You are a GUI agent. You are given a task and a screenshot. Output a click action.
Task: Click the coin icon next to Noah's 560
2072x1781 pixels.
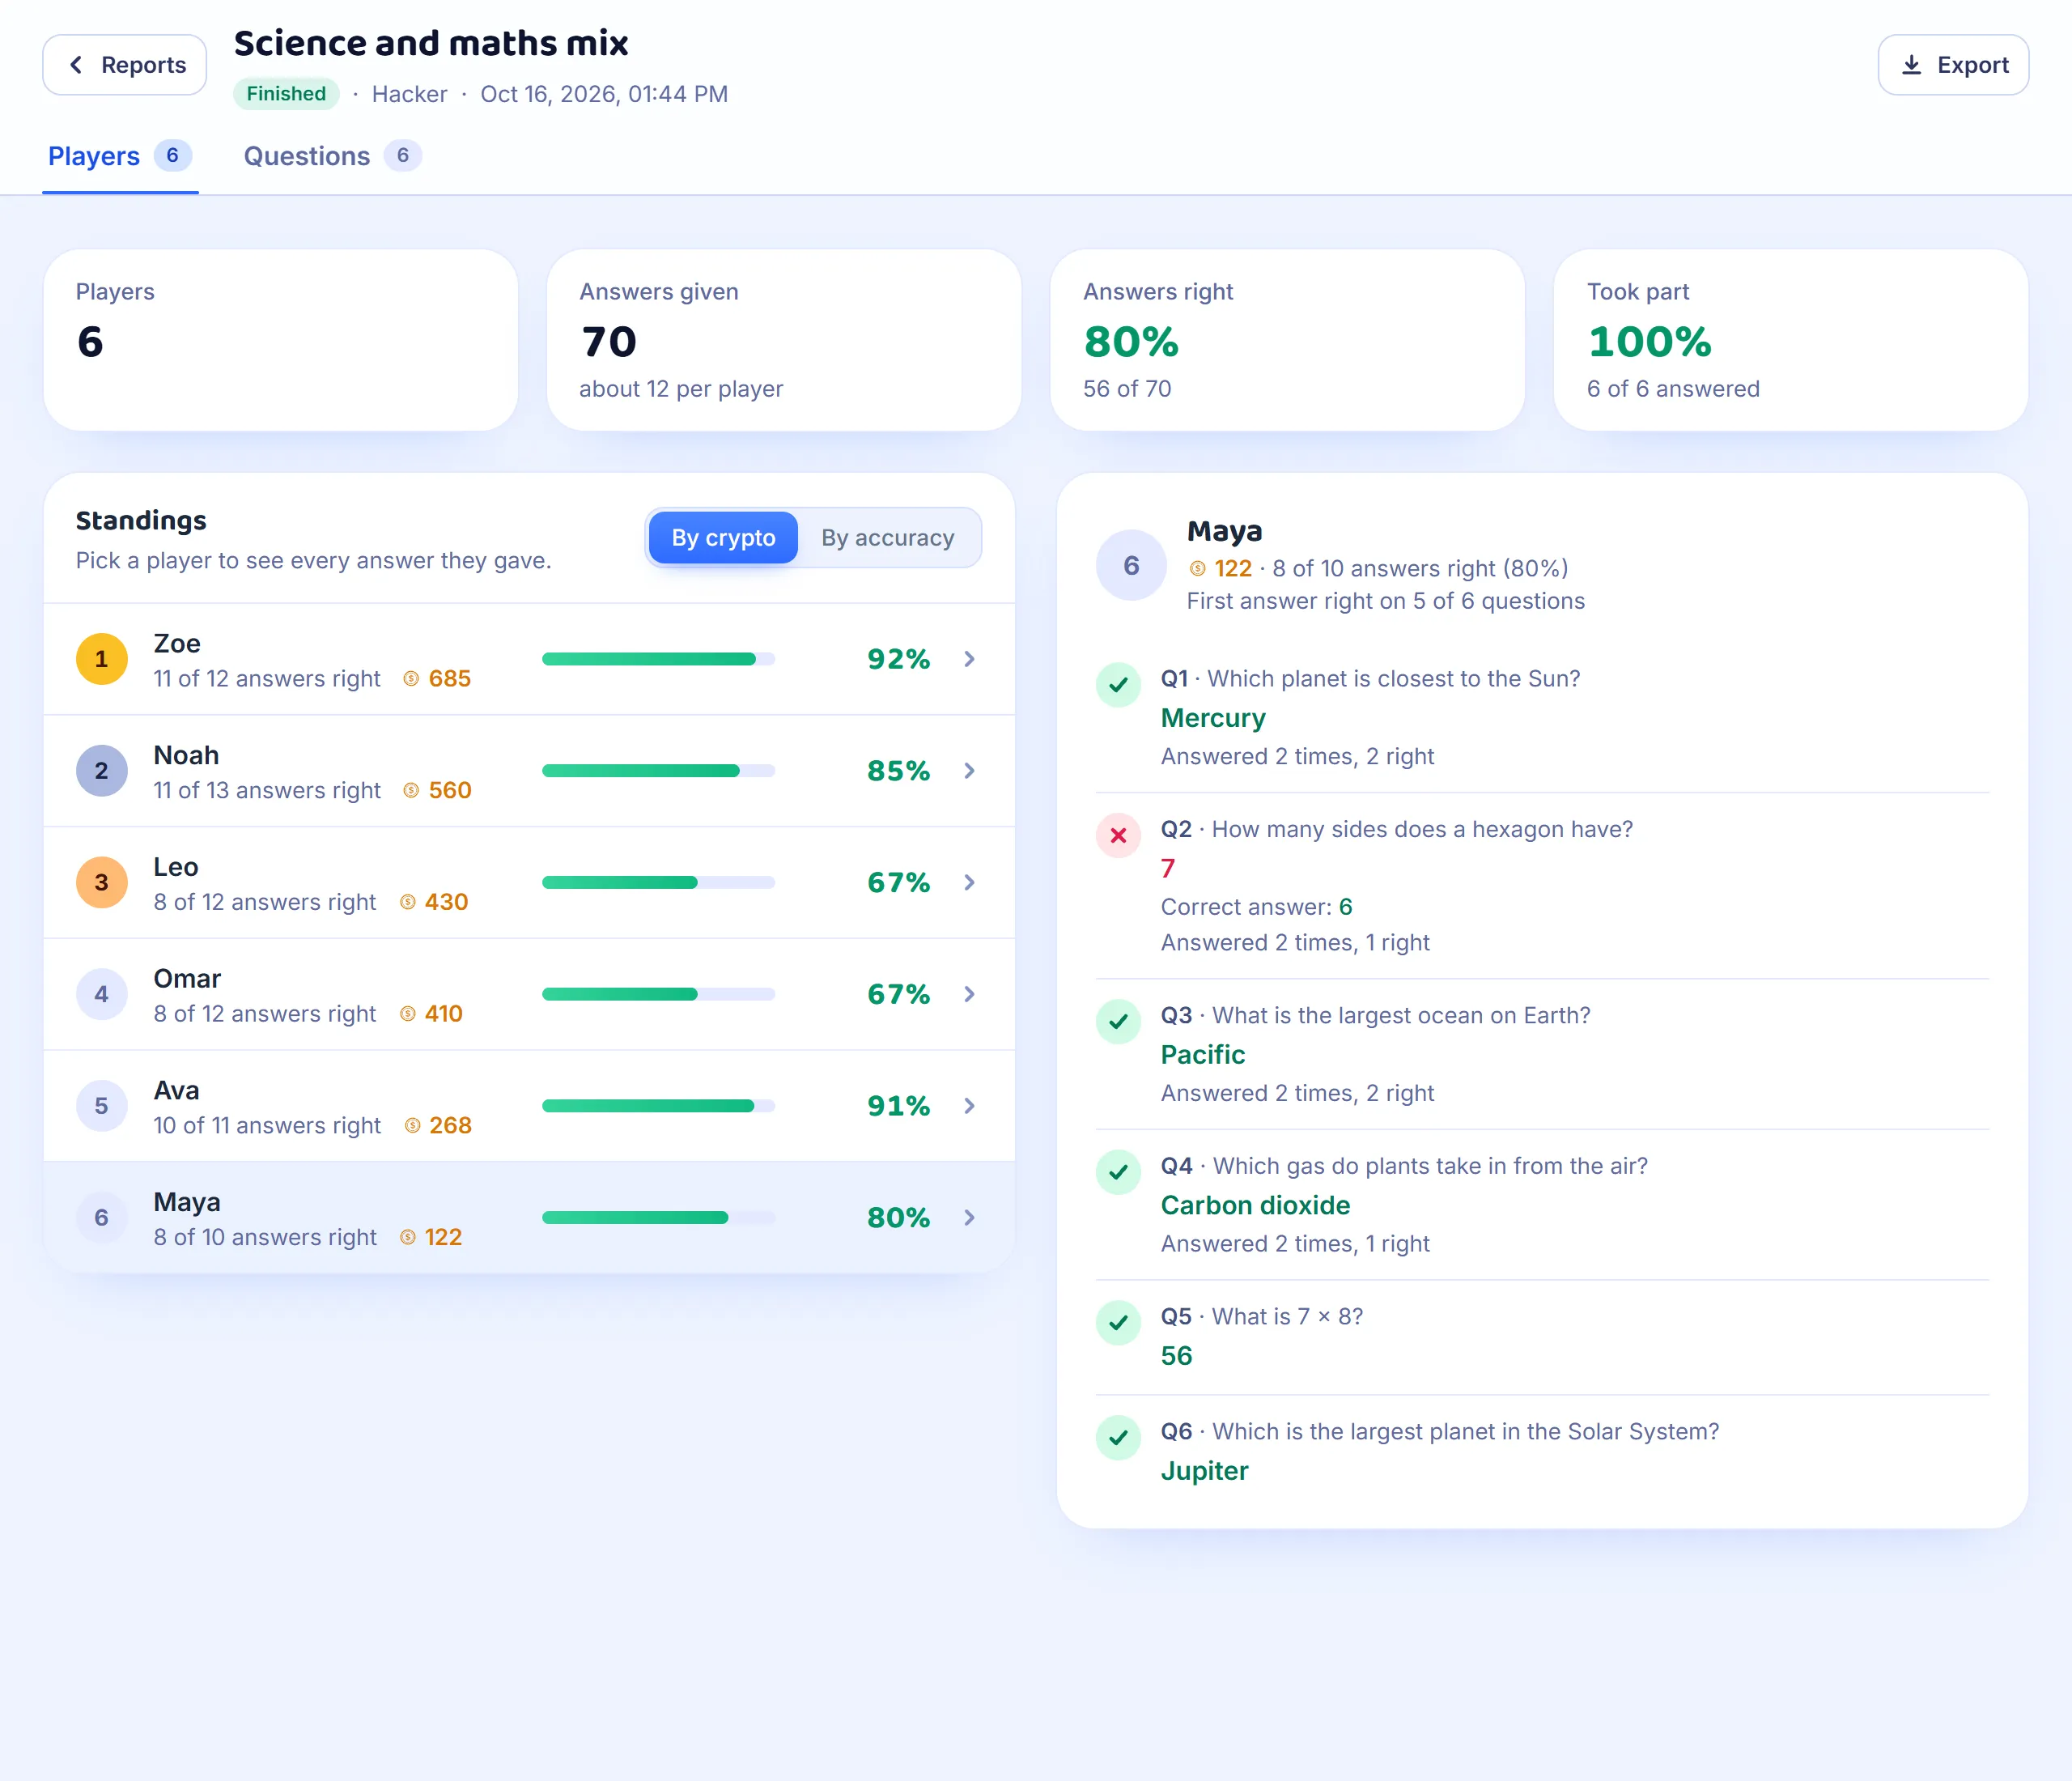click(411, 791)
